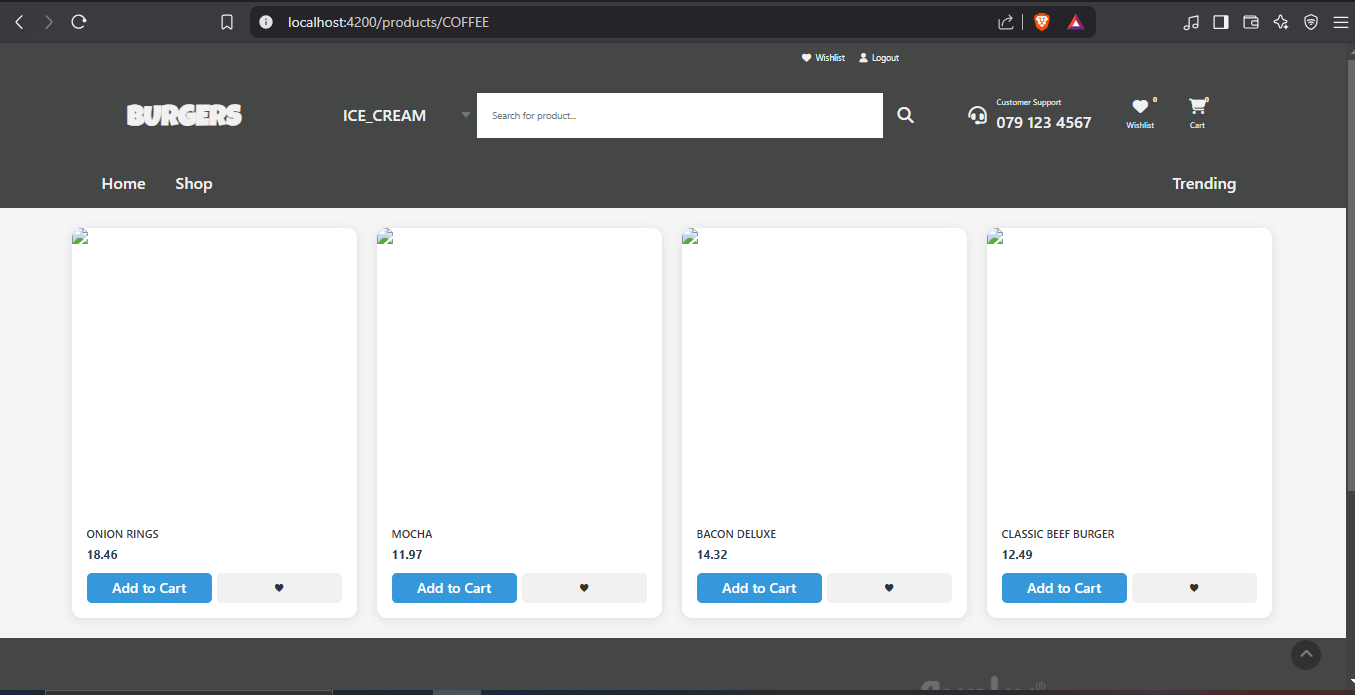Image resolution: width=1355 pixels, height=695 pixels.
Task: Click the CLASSIC BEEF BURGER product name
Action: (x=1058, y=534)
